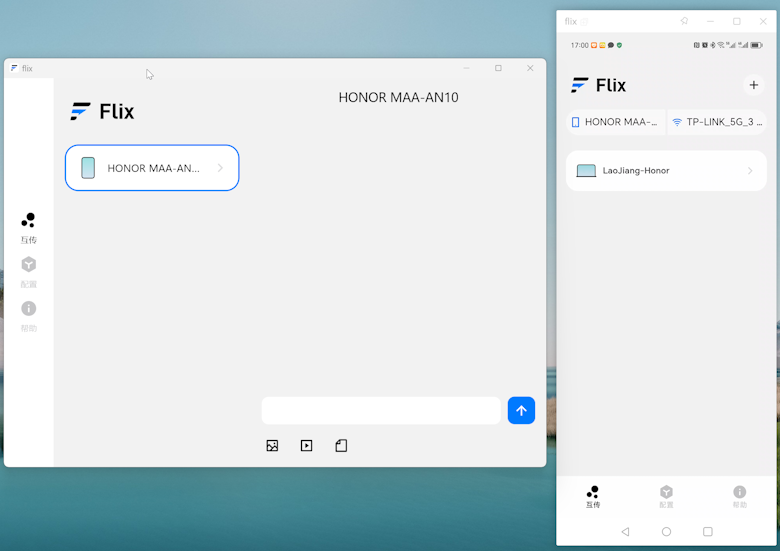Open 帮助 help tab in desktop sidebar
The height and width of the screenshot is (551, 780).
click(28, 316)
